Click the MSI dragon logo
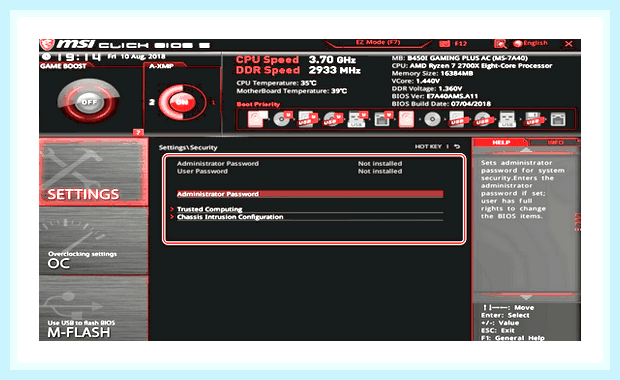620x380 pixels. point(47,44)
